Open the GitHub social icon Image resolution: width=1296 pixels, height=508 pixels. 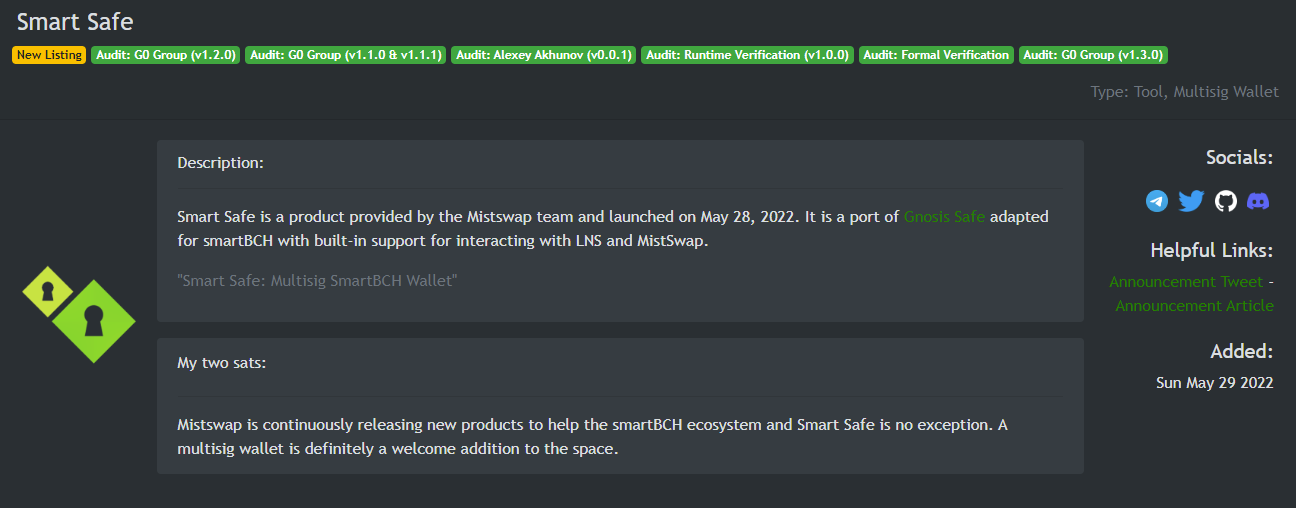pyautogui.click(x=1226, y=201)
